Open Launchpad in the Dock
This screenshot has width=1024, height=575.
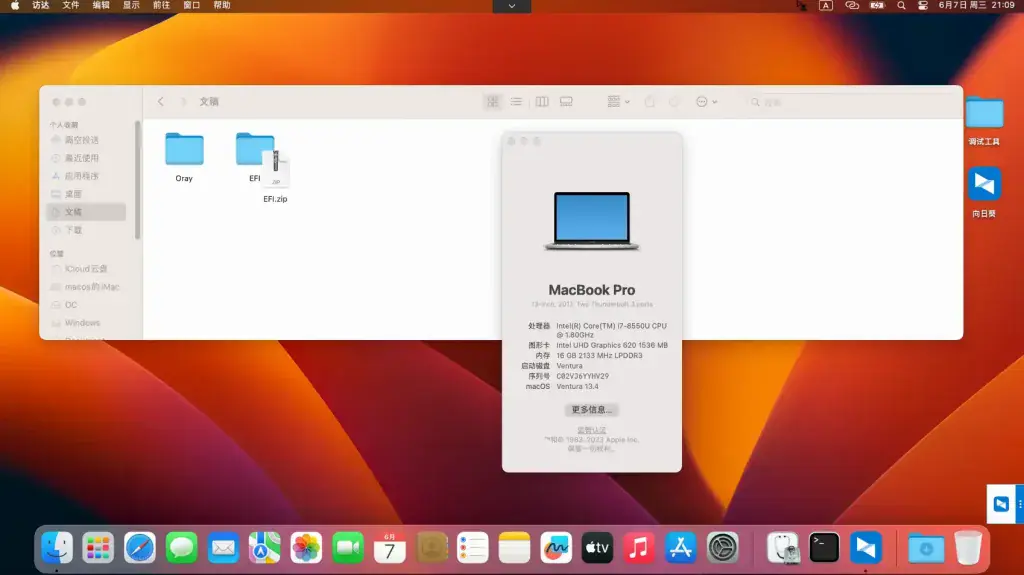click(x=98, y=548)
